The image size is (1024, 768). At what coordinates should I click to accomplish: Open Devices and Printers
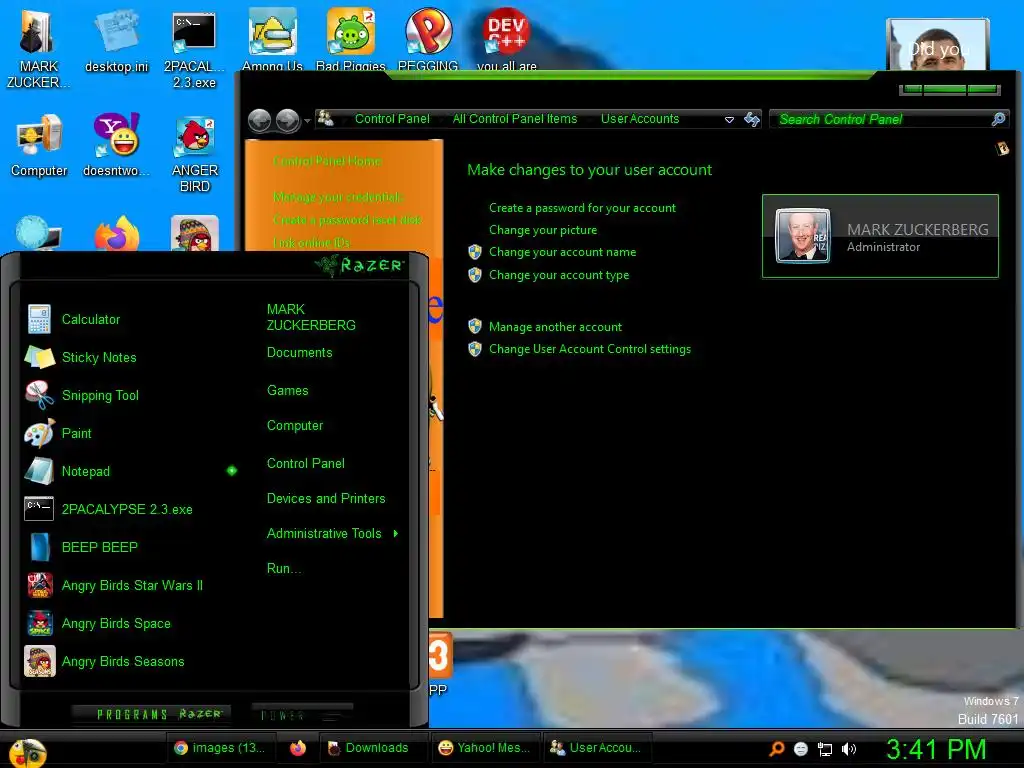click(x=326, y=498)
